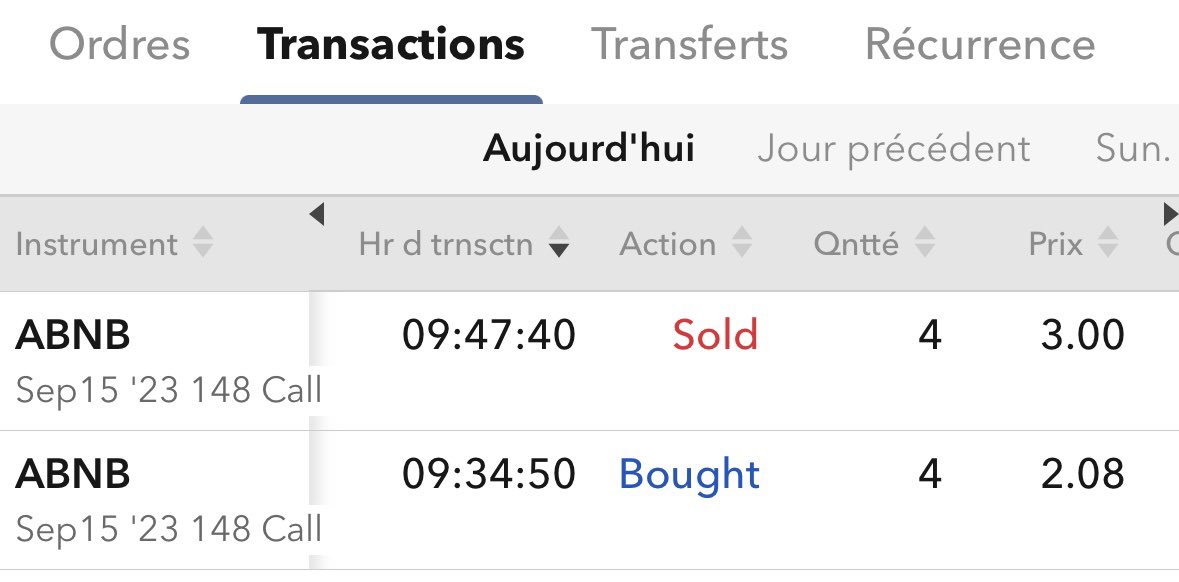Select the 09:47:40 transaction time
This screenshot has width=1179, height=582.
pos(489,335)
